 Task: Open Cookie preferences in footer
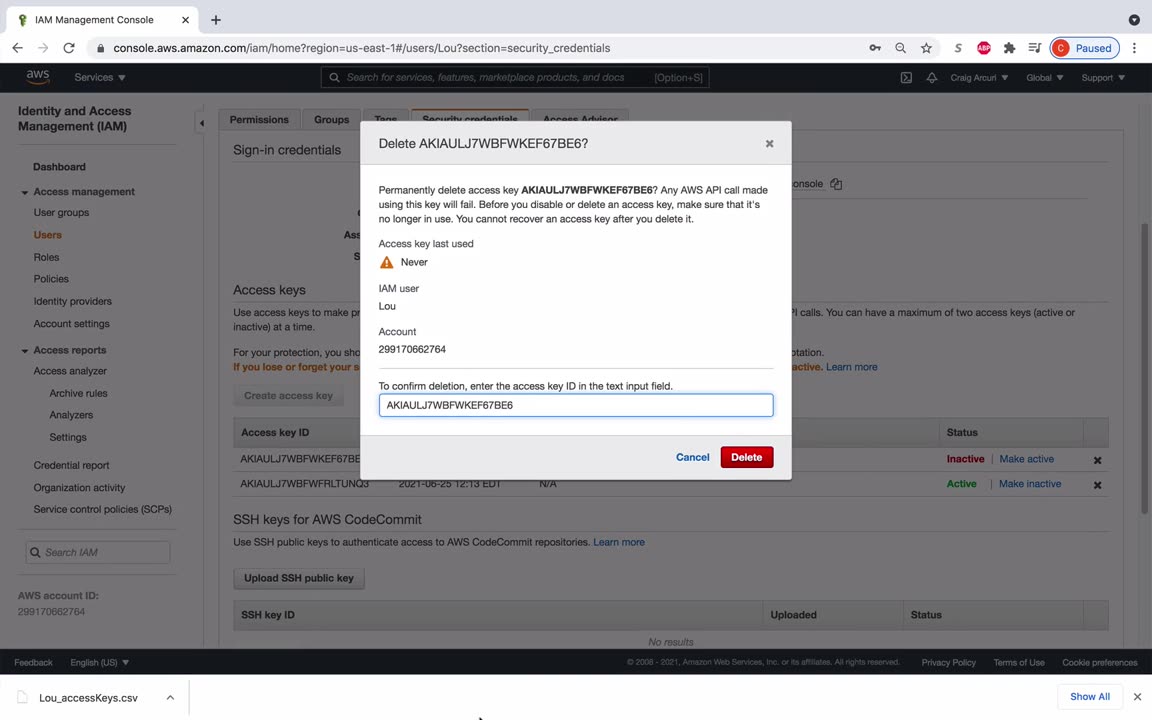coord(1099,663)
